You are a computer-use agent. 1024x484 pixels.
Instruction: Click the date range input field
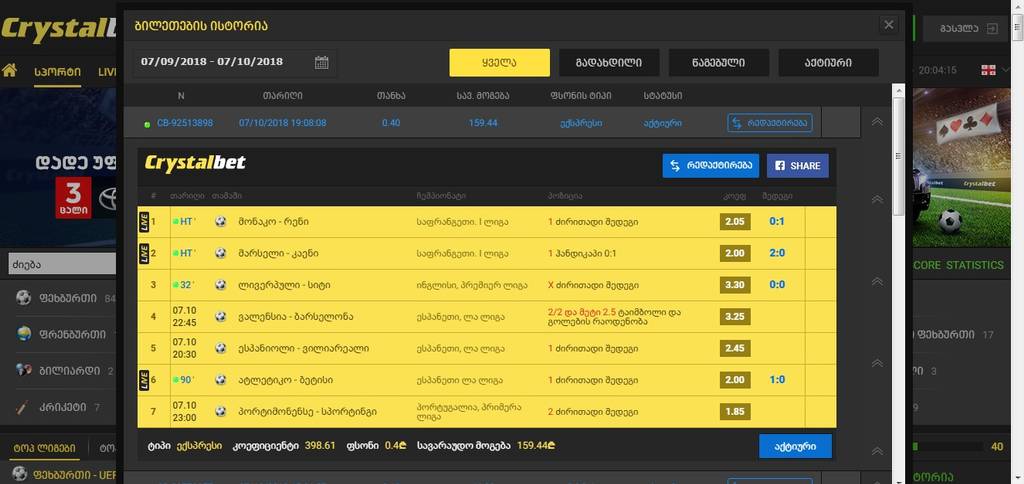pos(234,62)
